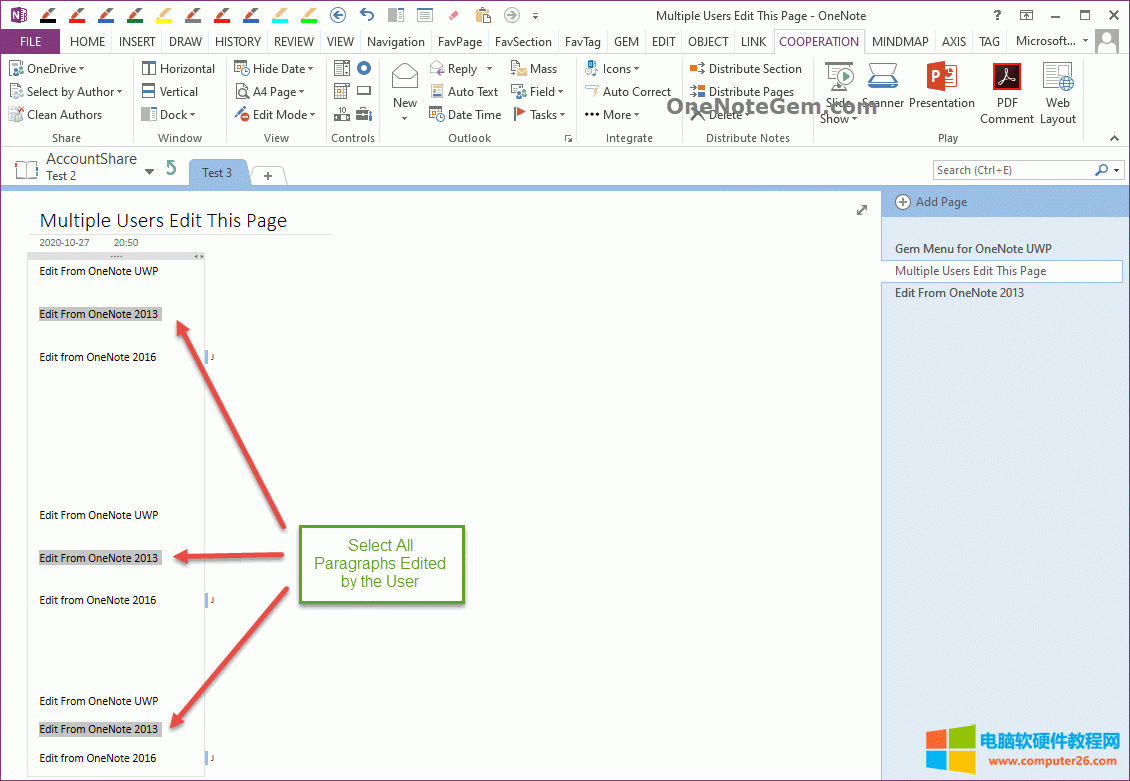The height and width of the screenshot is (781, 1130).
Task: Arrange windows with Vertical
Action: coord(169,92)
